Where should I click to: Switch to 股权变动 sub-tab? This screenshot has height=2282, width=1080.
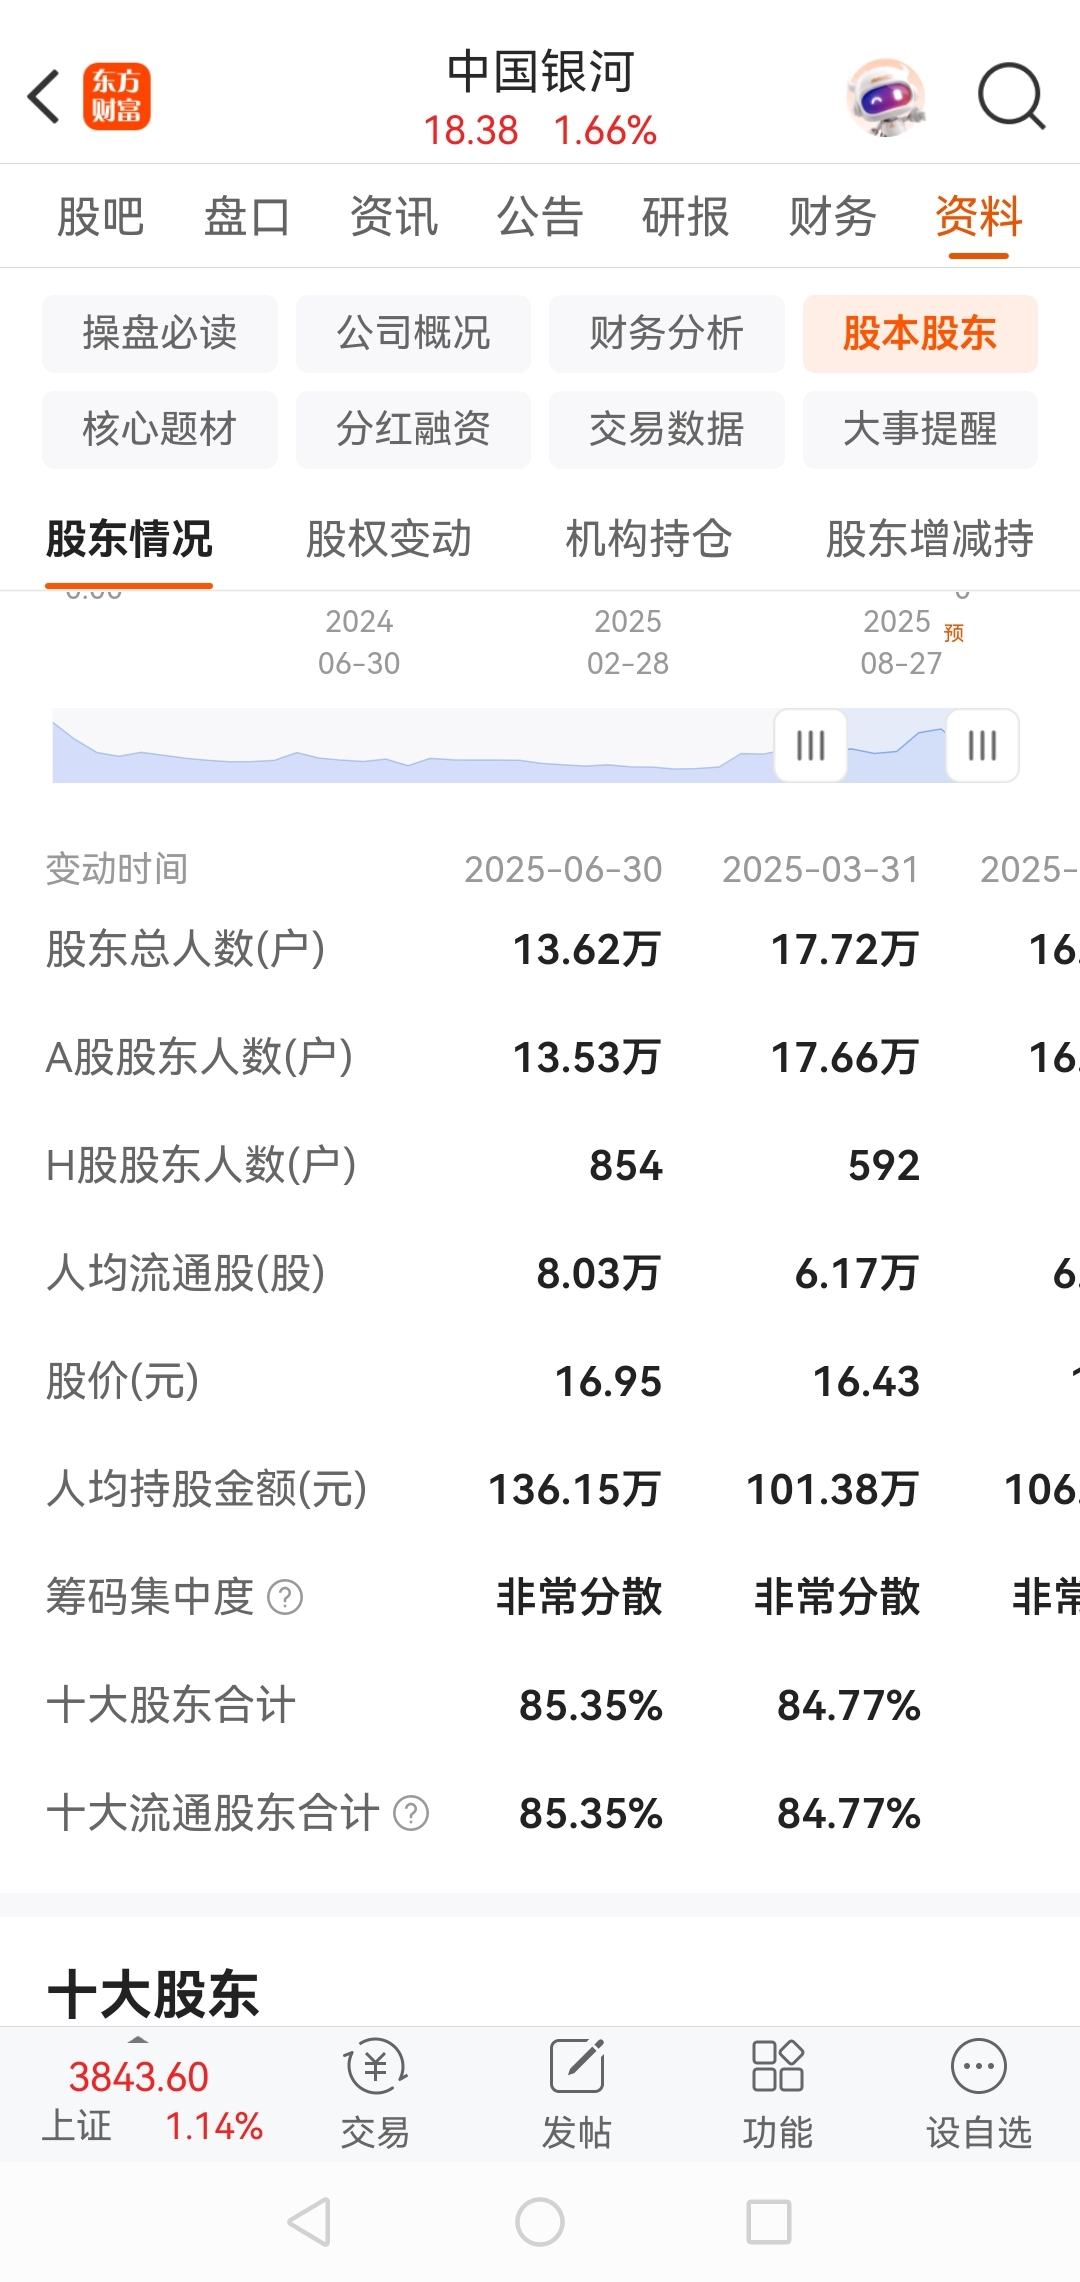click(388, 539)
